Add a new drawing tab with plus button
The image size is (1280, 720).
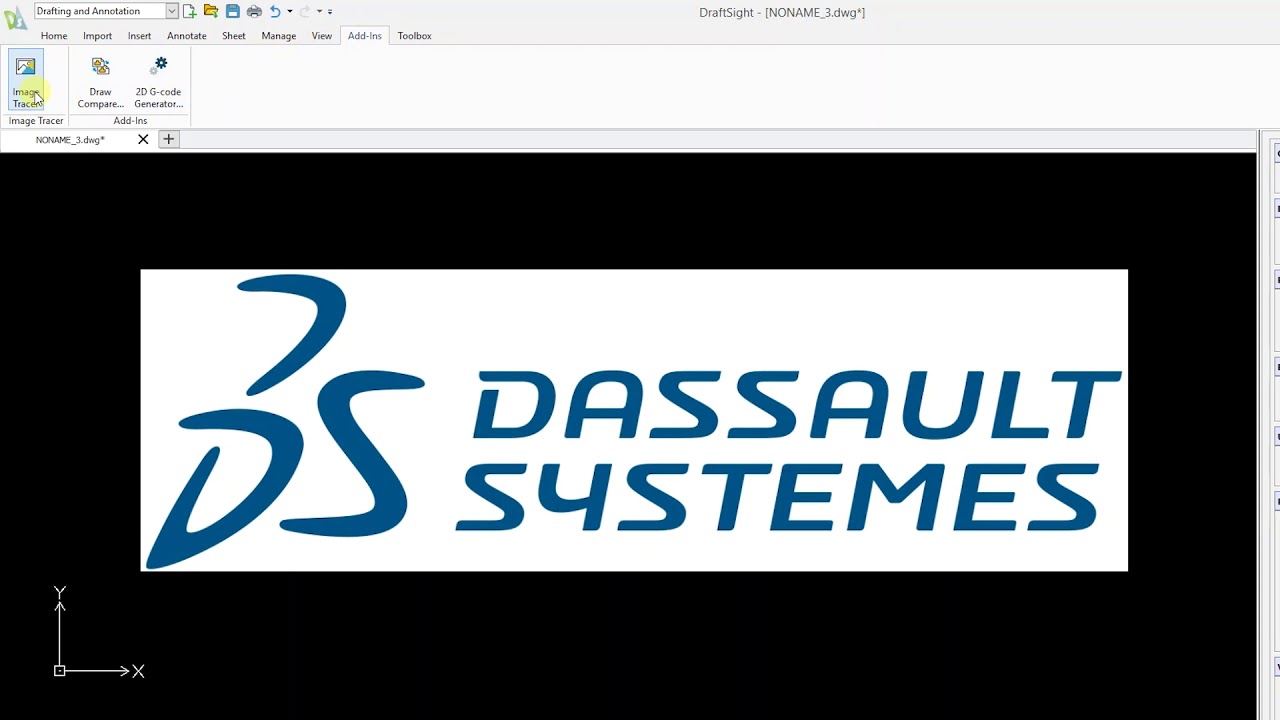(x=169, y=139)
